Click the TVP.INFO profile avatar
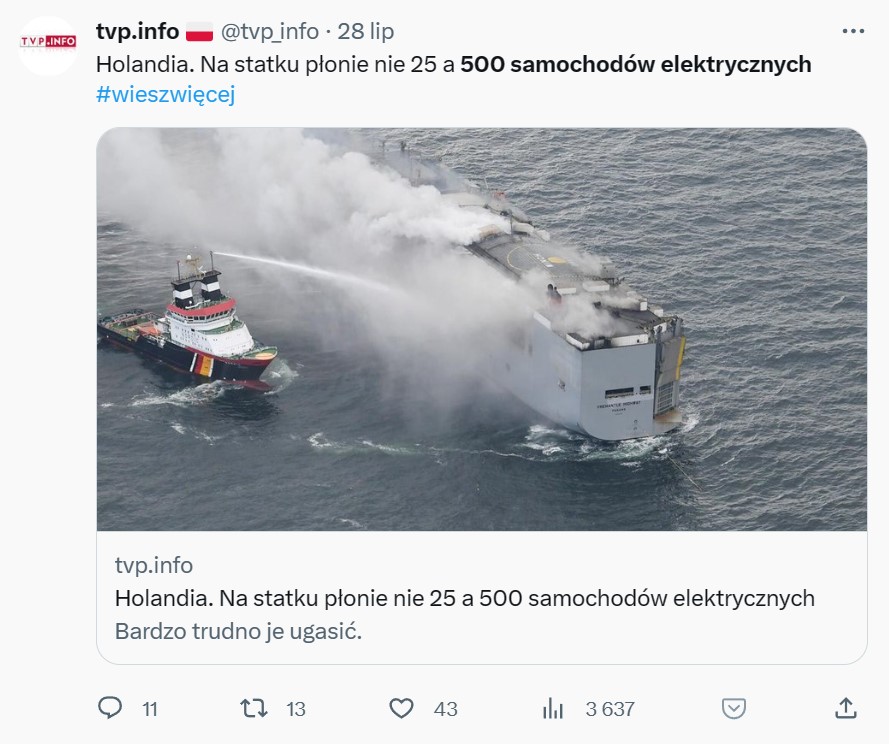889x744 pixels. pos(48,45)
